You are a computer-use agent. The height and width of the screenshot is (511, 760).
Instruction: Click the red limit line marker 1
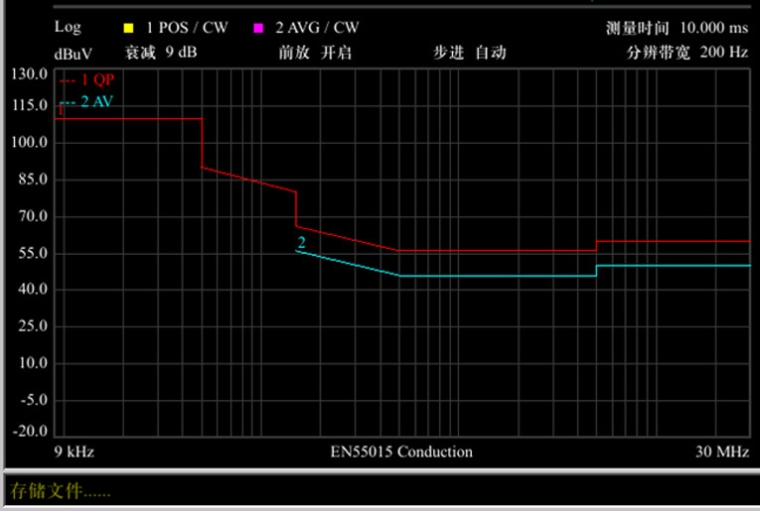[x=60, y=111]
